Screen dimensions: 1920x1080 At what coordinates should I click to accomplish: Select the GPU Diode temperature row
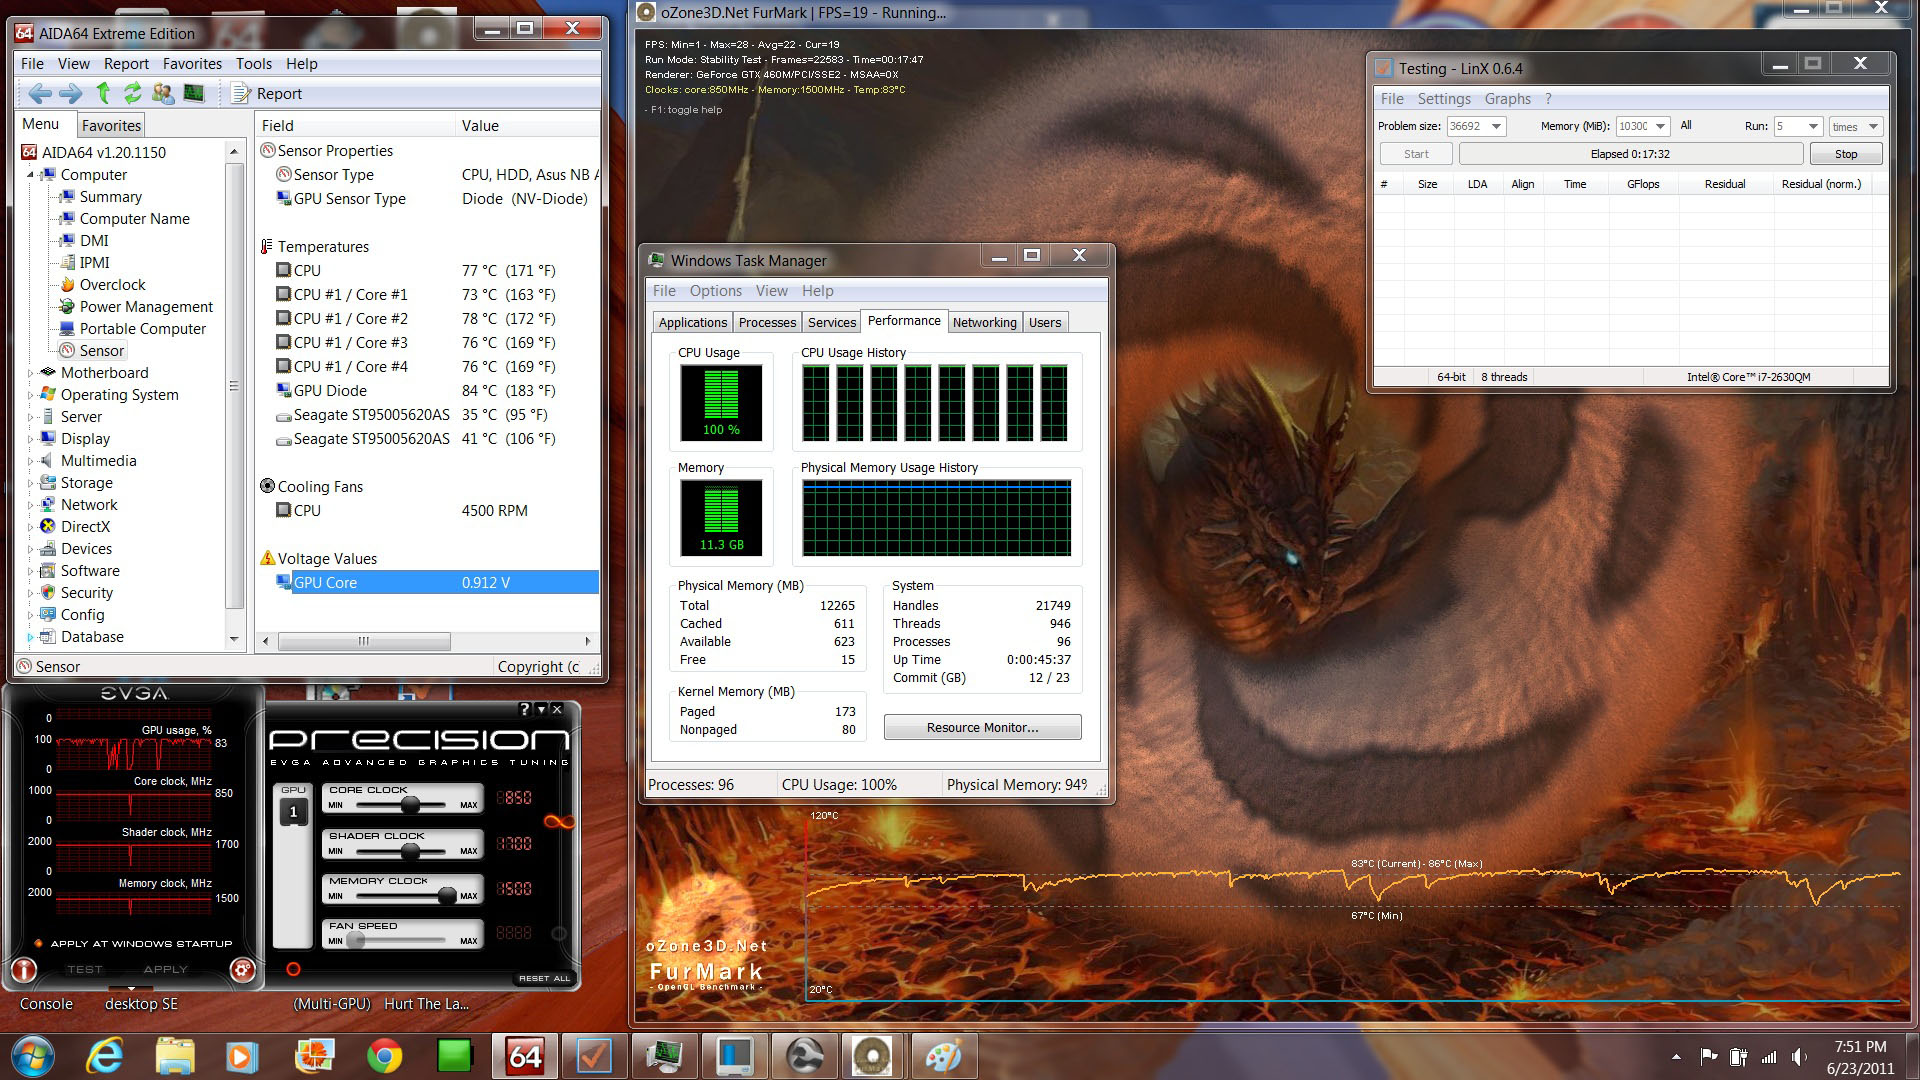(x=428, y=391)
